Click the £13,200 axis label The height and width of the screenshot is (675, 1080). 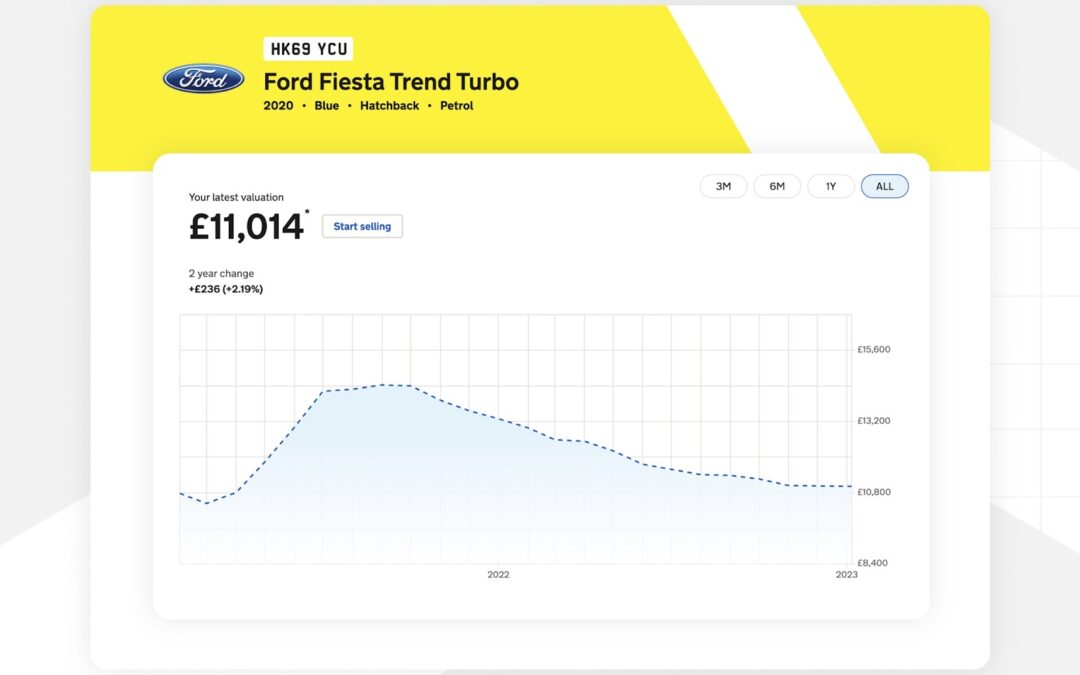click(x=873, y=420)
